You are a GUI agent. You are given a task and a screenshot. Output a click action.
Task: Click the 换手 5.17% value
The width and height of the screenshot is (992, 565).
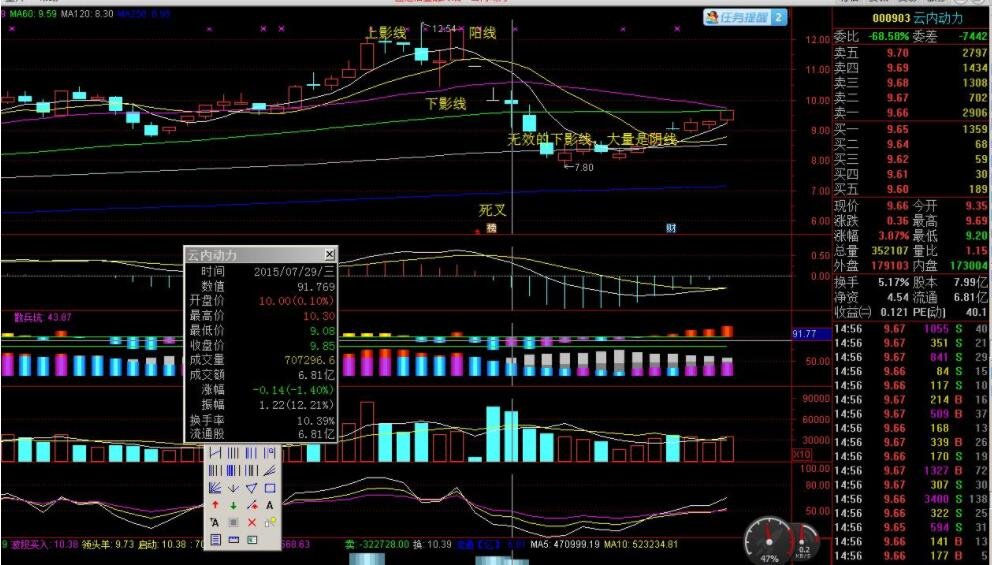click(x=894, y=282)
